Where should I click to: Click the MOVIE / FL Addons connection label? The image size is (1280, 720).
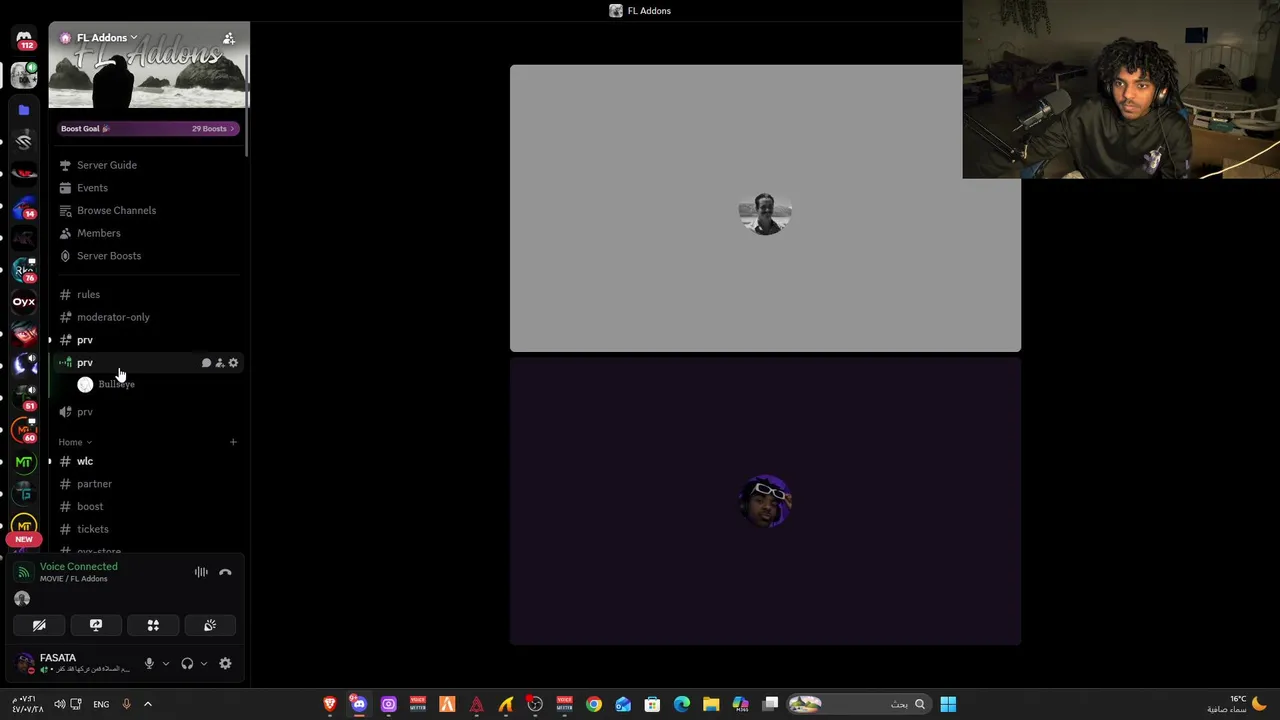tap(73, 579)
